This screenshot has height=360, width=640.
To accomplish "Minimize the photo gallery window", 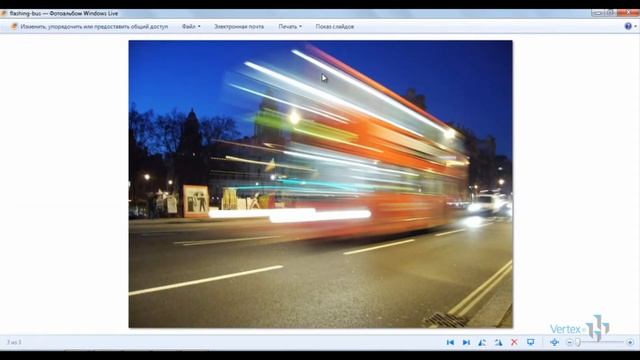I will click(x=598, y=13).
